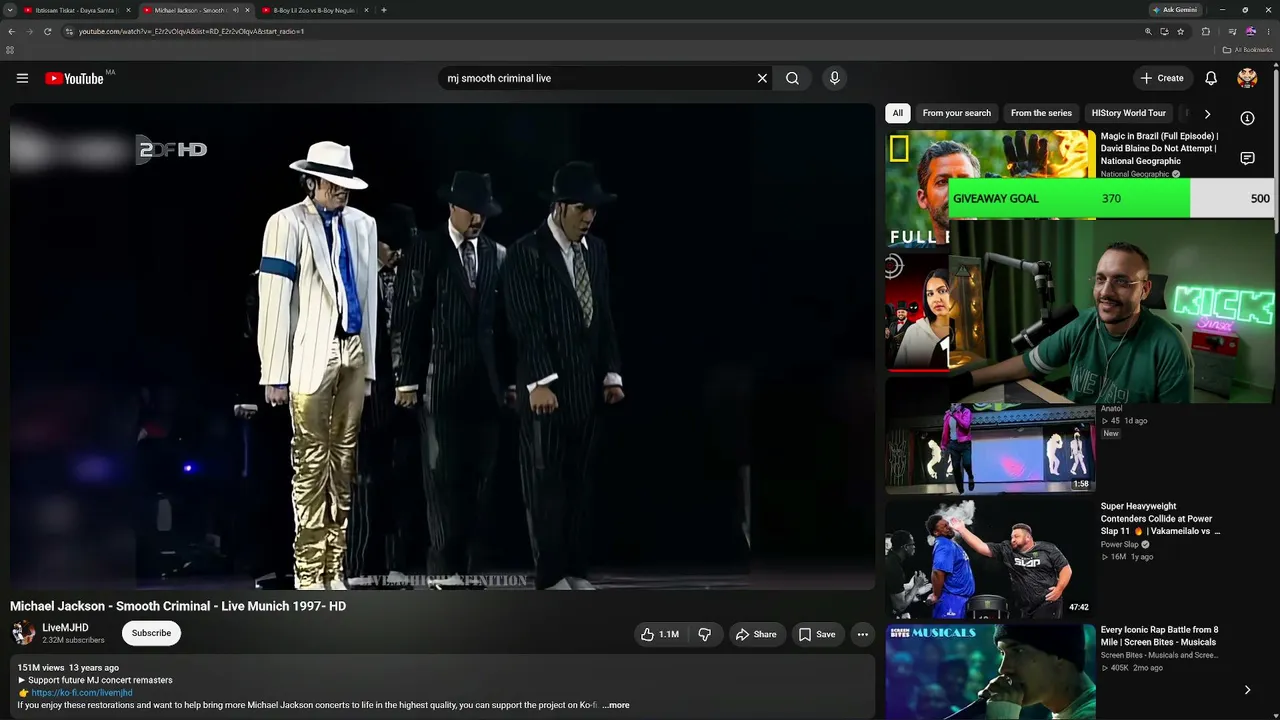This screenshot has width=1280, height=720.
Task: Subscribe to the LiveMJHD channel
Action: pos(151,633)
